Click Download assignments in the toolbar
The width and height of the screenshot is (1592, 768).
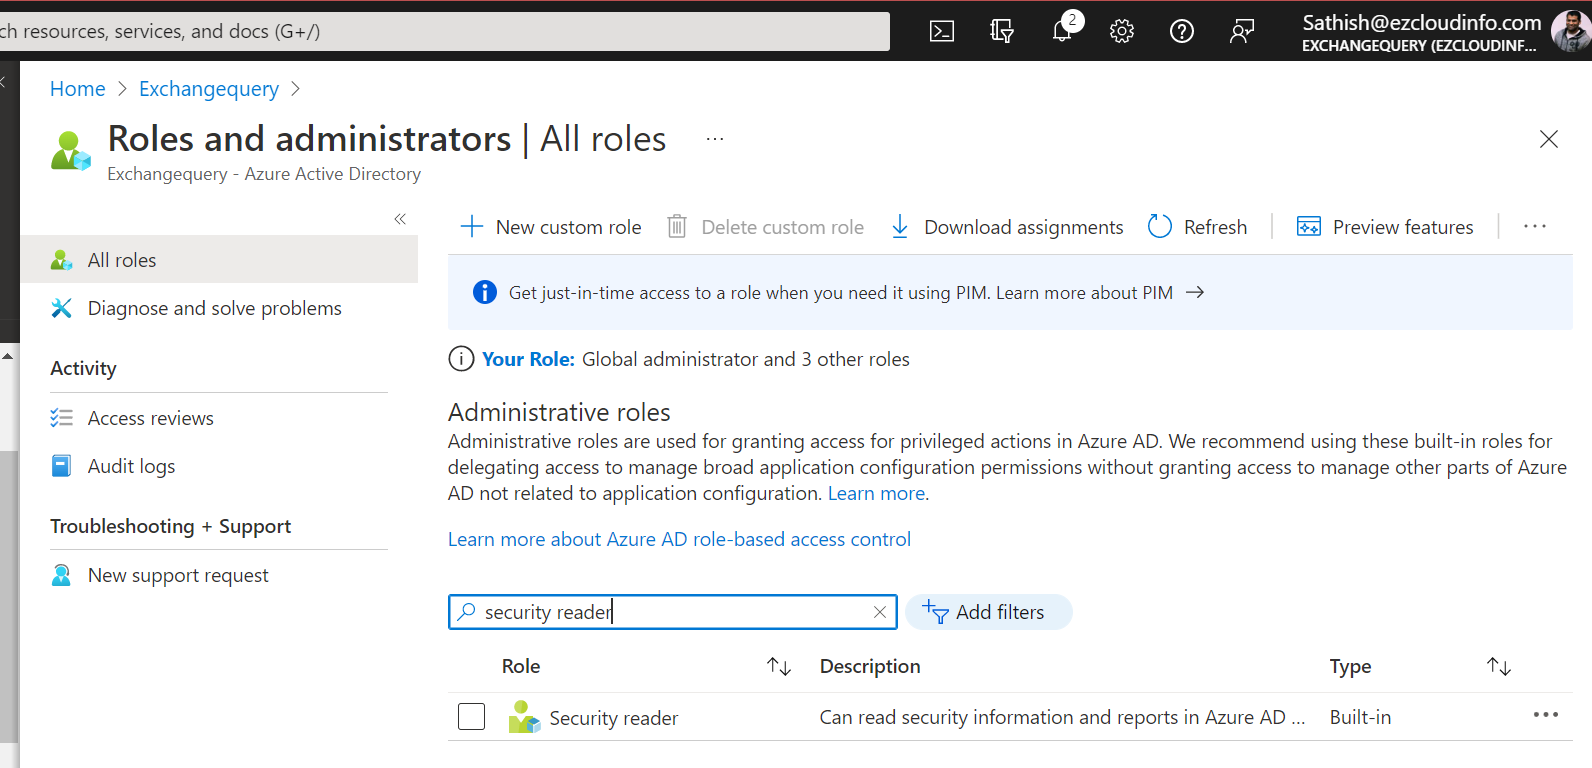[1007, 227]
